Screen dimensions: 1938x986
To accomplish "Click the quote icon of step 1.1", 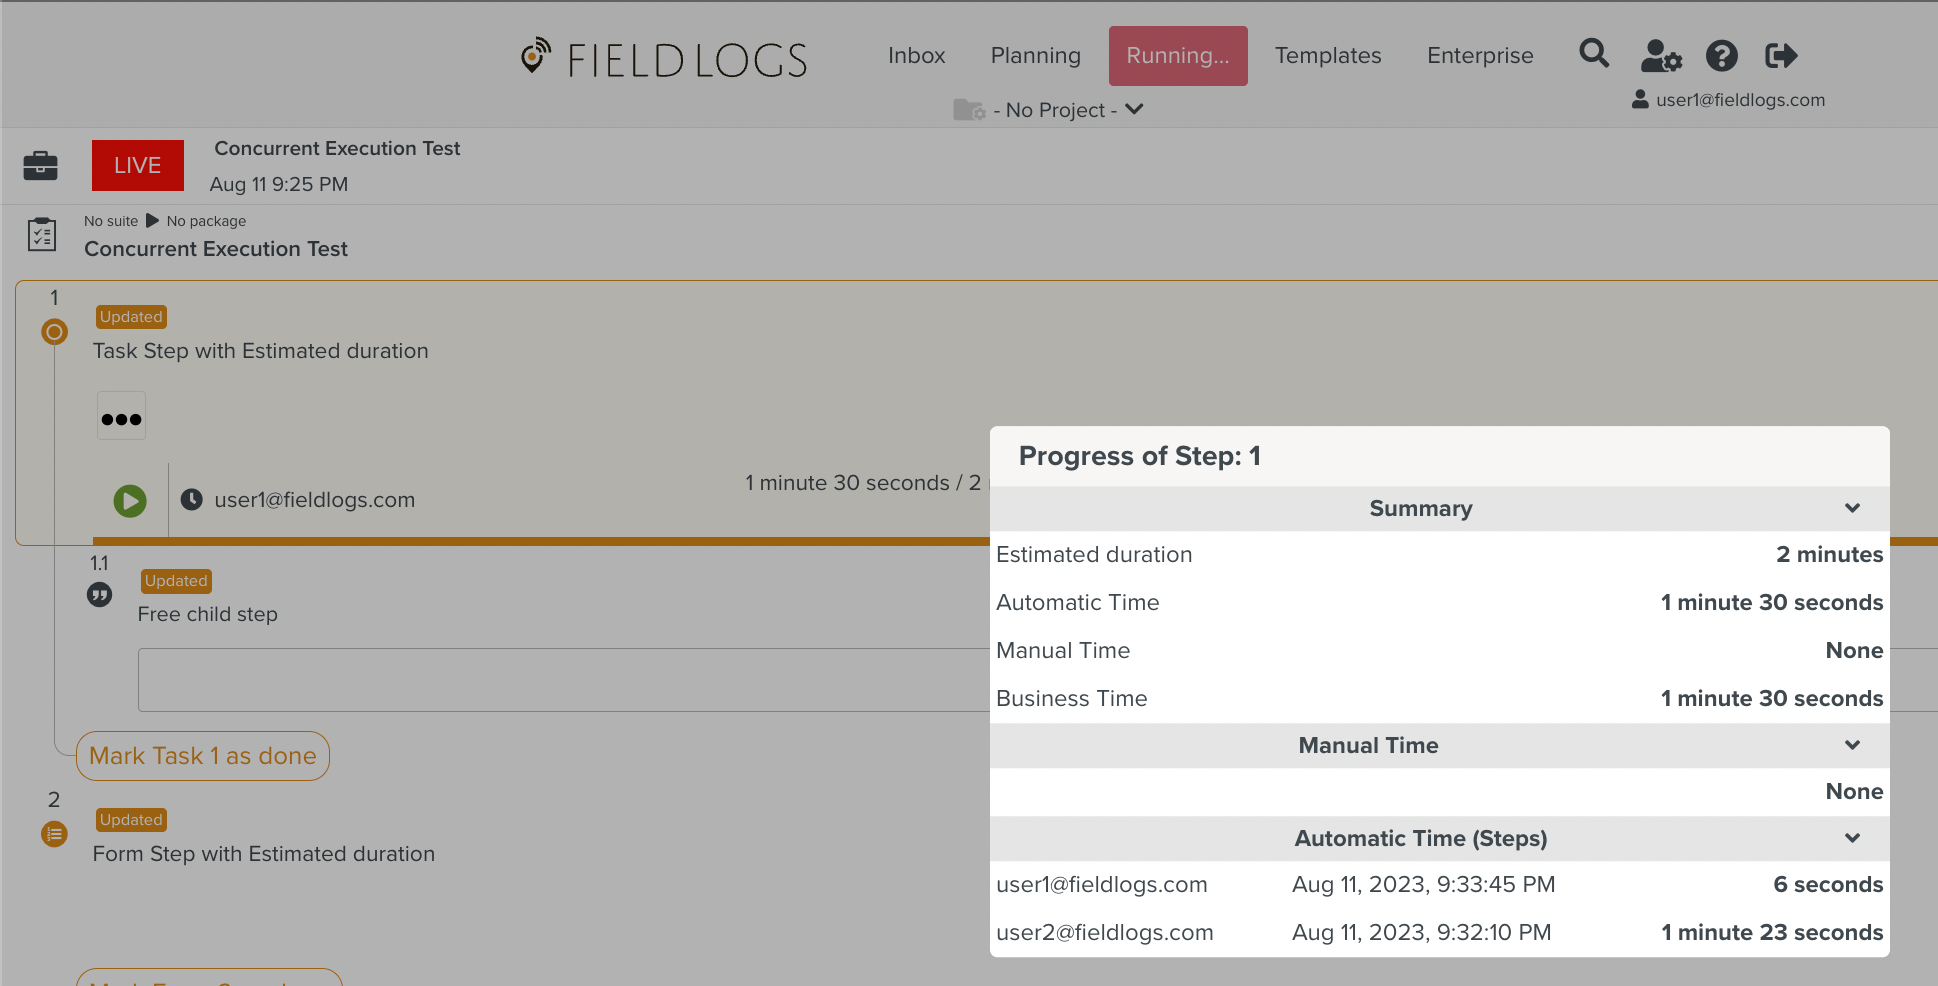I will pyautogui.click(x=99, y=595).
